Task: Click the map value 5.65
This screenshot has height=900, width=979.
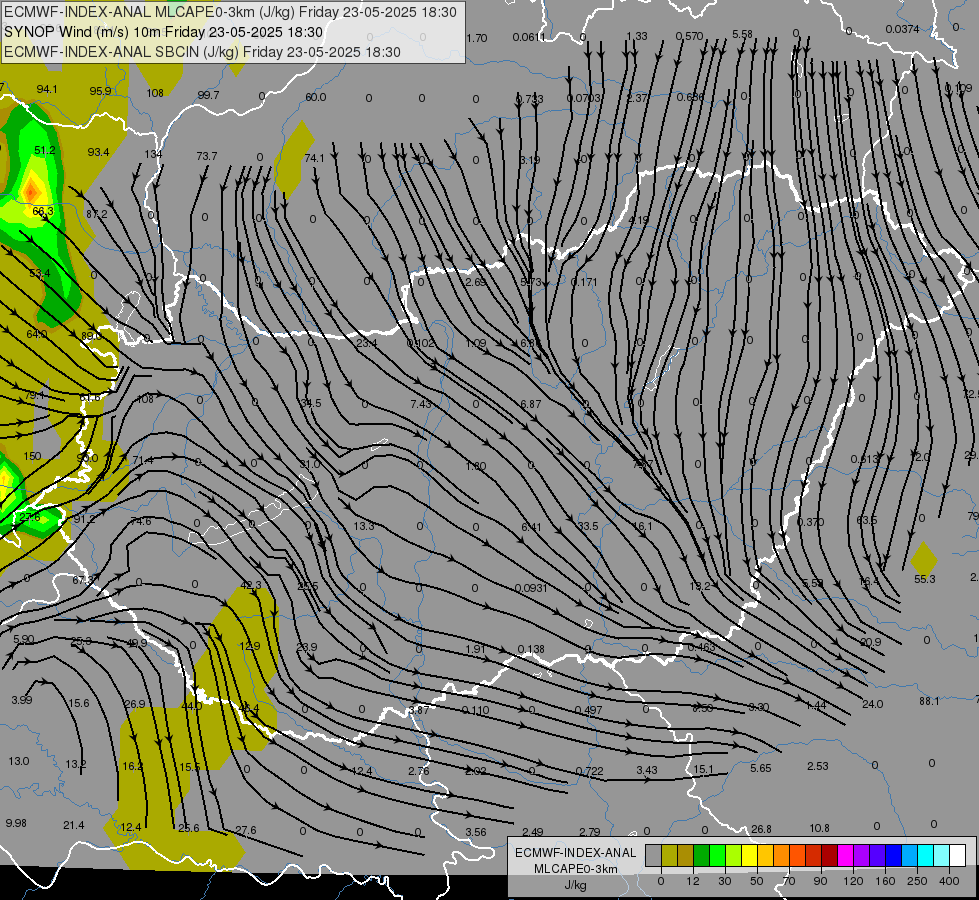Action: pos(761,768)
